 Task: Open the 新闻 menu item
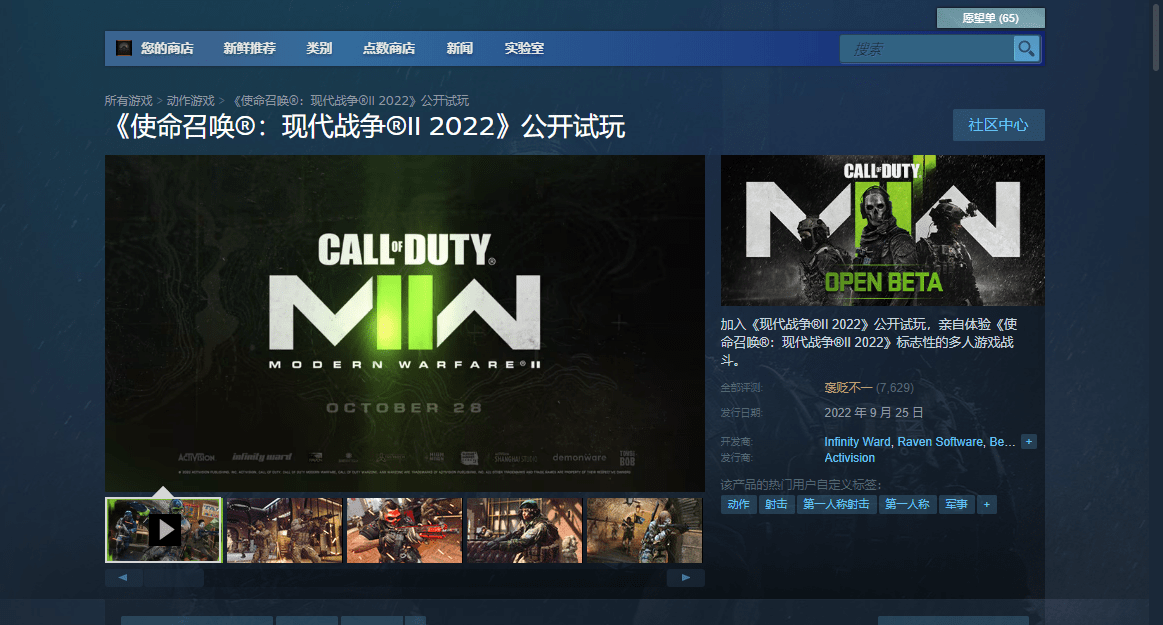pos(460,48)
